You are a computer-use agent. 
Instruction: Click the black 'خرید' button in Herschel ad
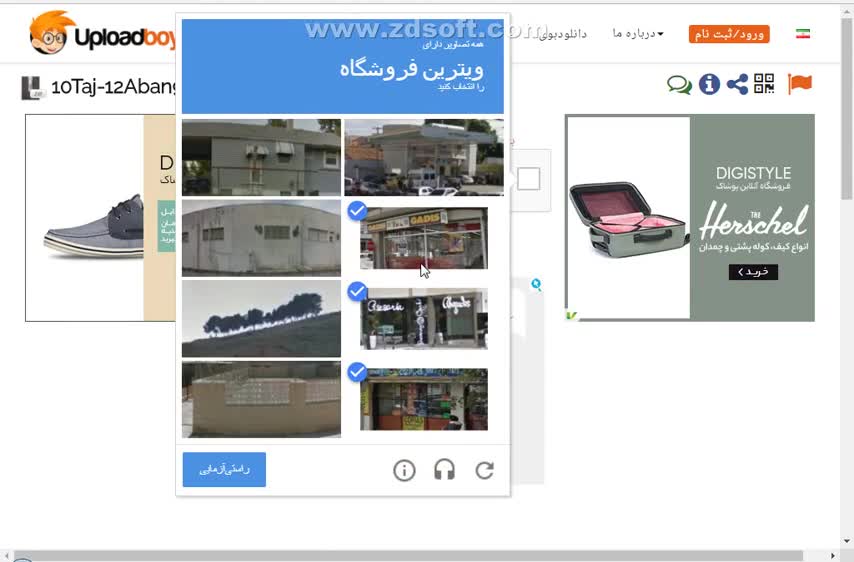[x=753, y=272]
